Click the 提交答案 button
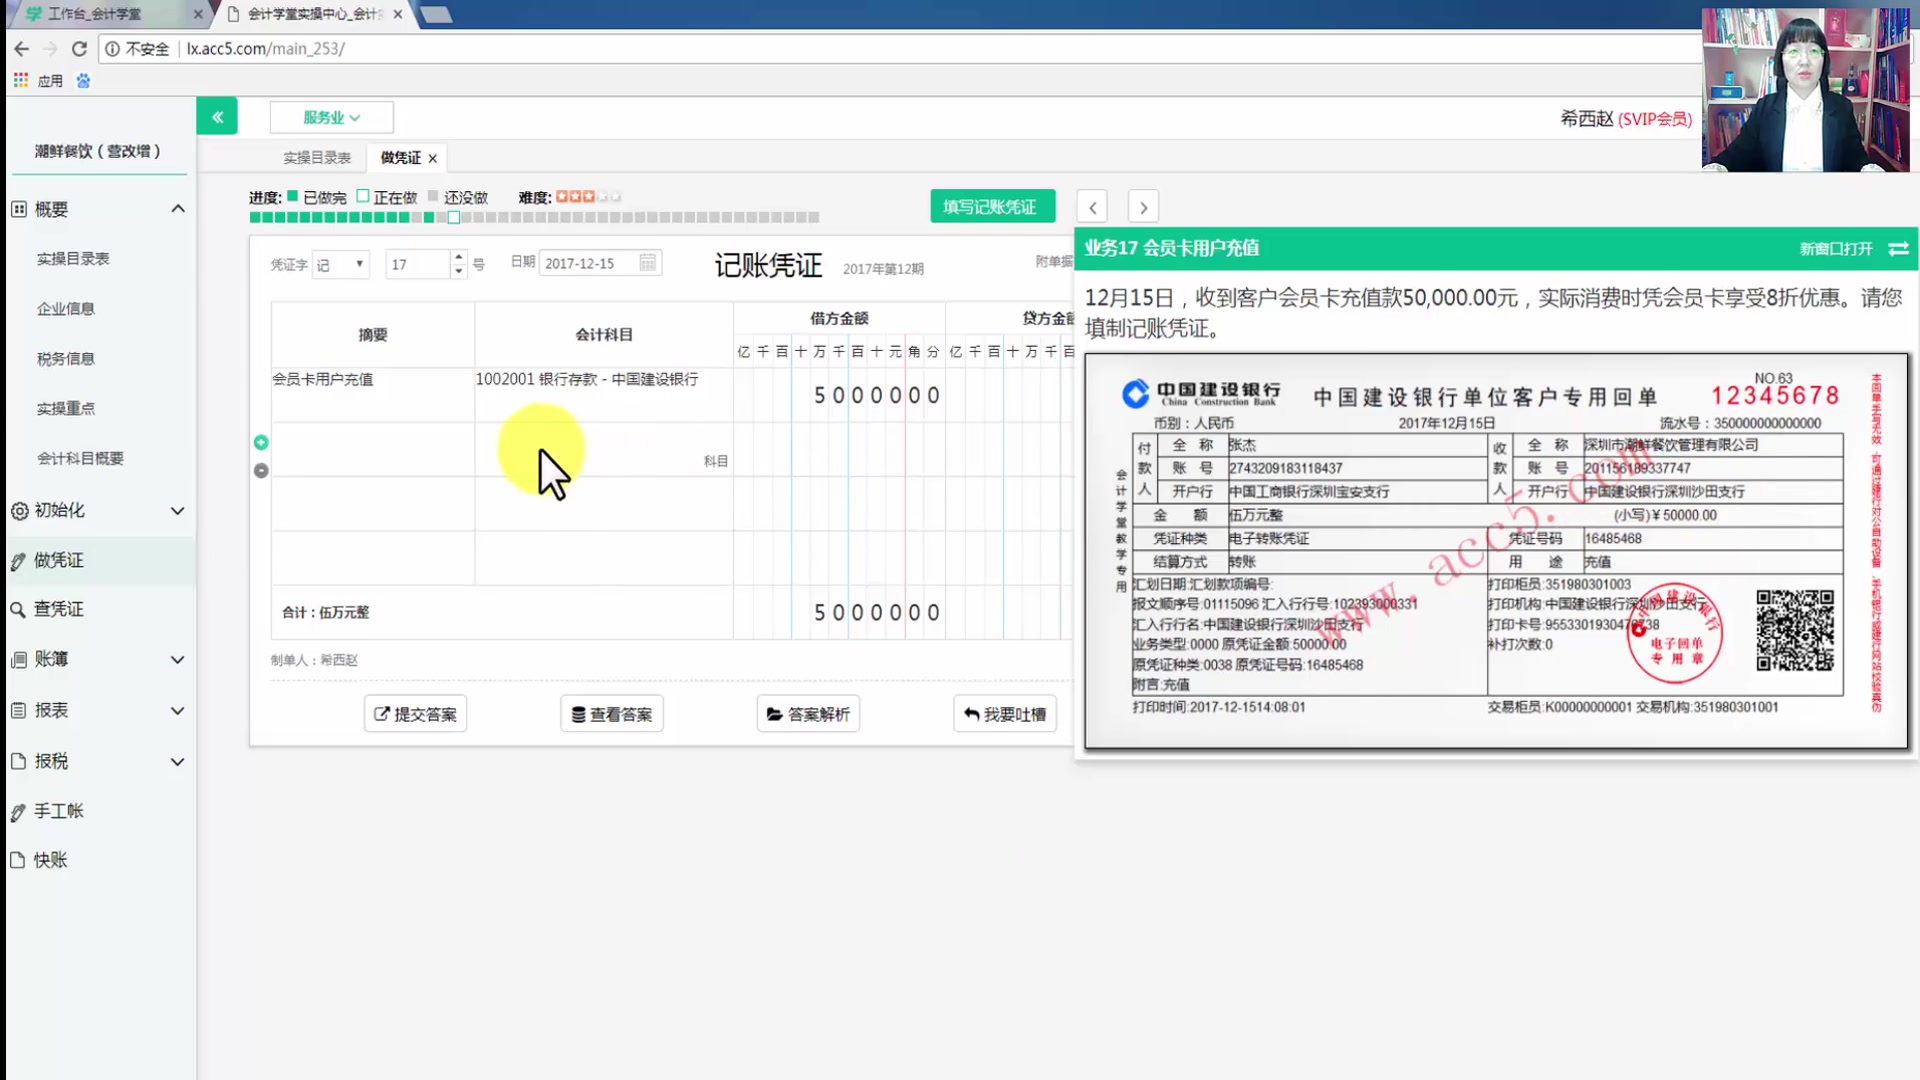The image size is (1920, 1080). (415, 714)
